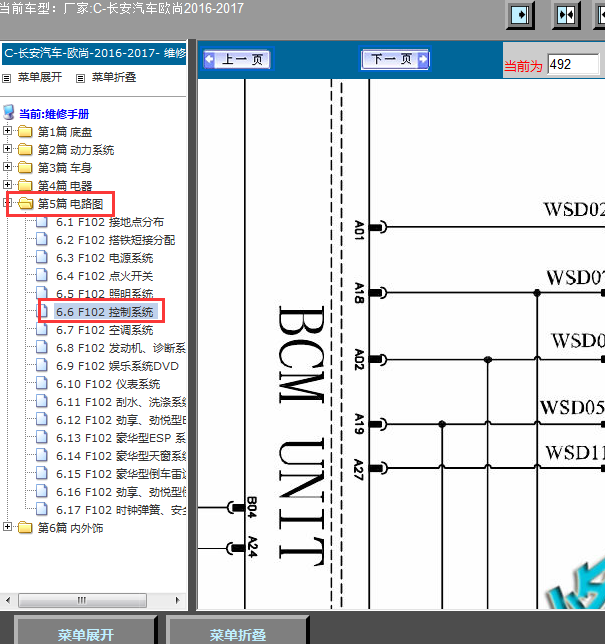Click the small list icon beside top 菜单折叠
Image resolution: width=605 pixels, height=644 pixels.
(81, 78)
